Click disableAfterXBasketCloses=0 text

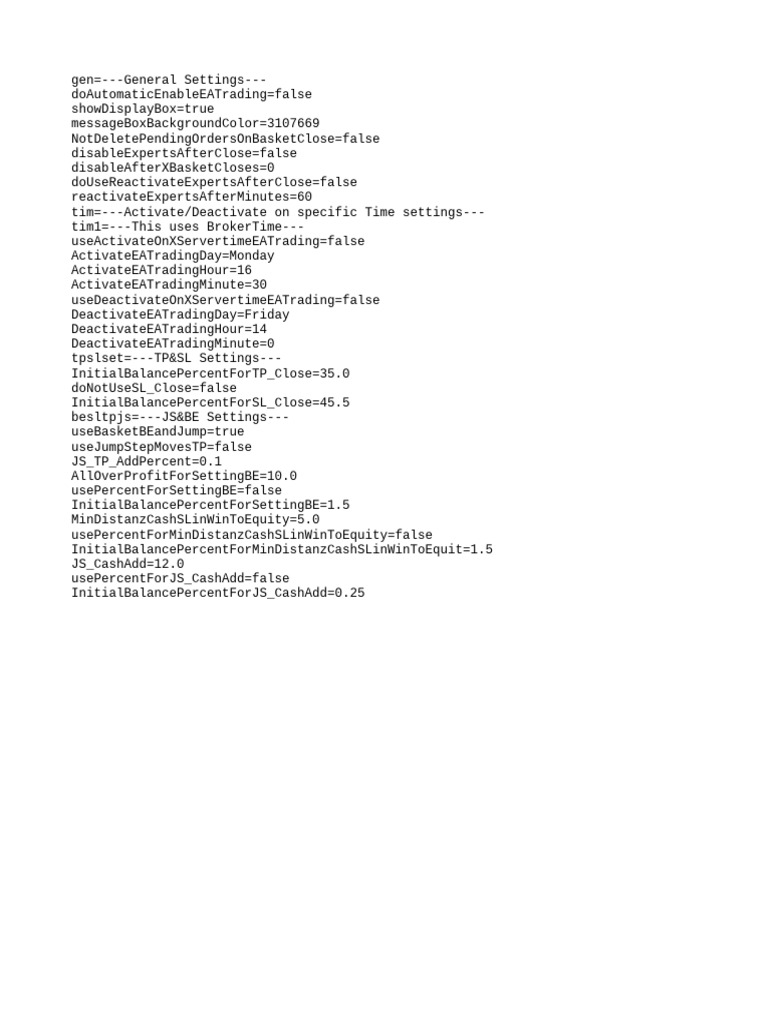pyautogui.click(x=172, y=168)
